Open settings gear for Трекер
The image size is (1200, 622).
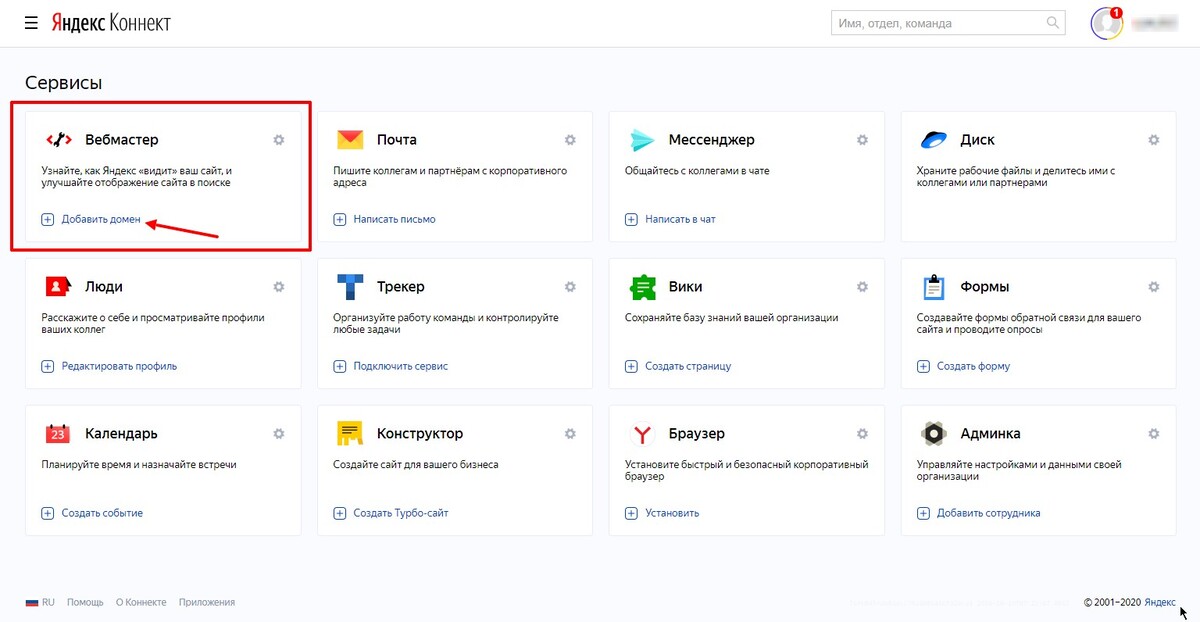[x=570, y=287]
